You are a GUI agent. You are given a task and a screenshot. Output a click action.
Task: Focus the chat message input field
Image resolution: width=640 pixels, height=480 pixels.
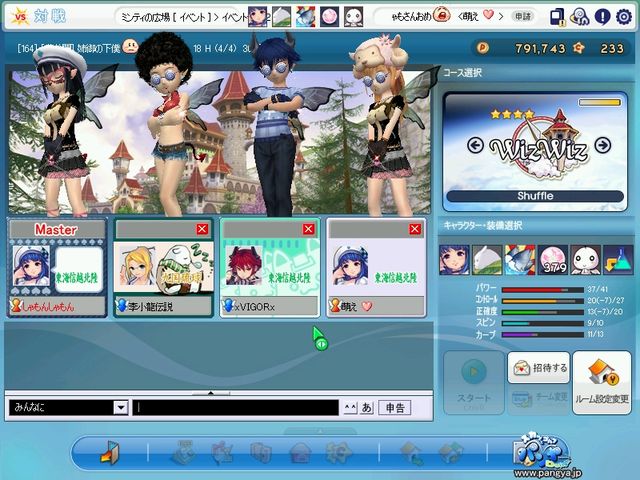point(236,407)
